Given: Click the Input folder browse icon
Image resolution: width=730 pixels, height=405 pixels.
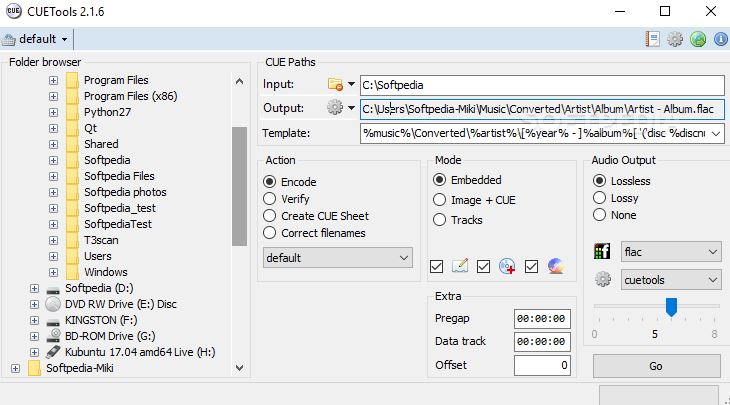Looking at the screenshot, I should 335,84.
